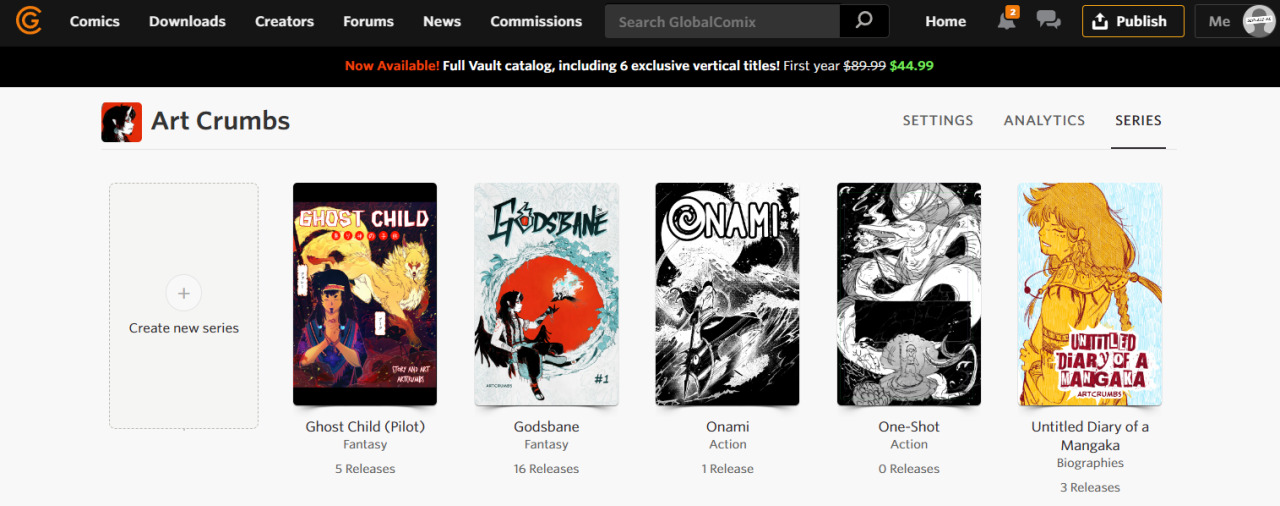Screen dimensions: 1280x506
Task: Switch to the Settings tab
Action: click(x=938, y=120)
